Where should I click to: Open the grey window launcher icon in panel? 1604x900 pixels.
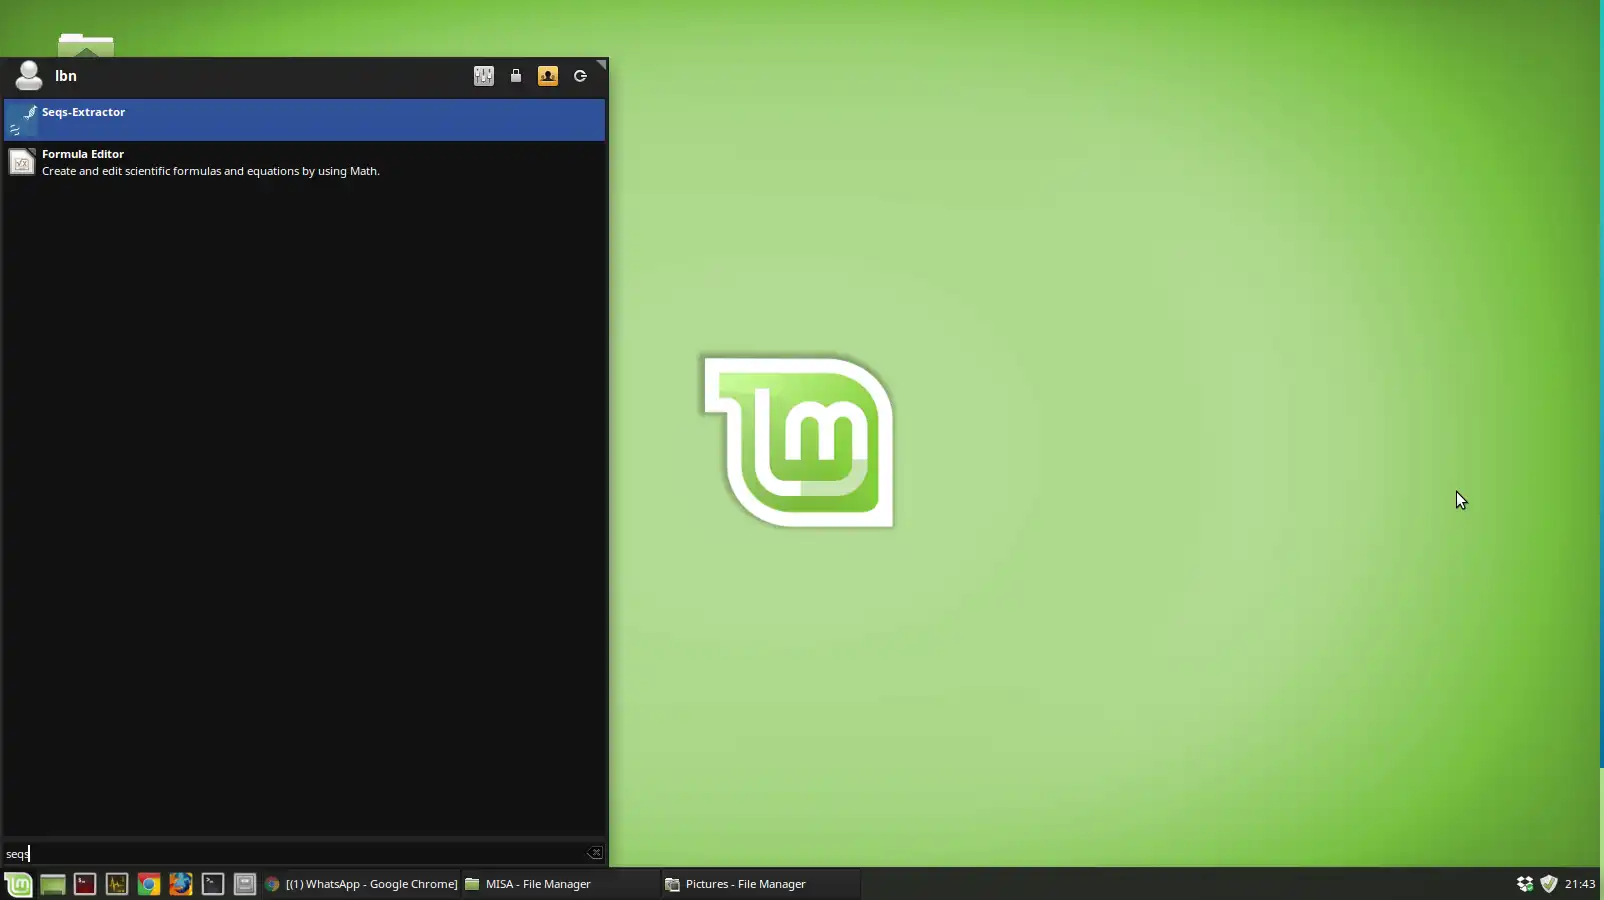point(245,884)
